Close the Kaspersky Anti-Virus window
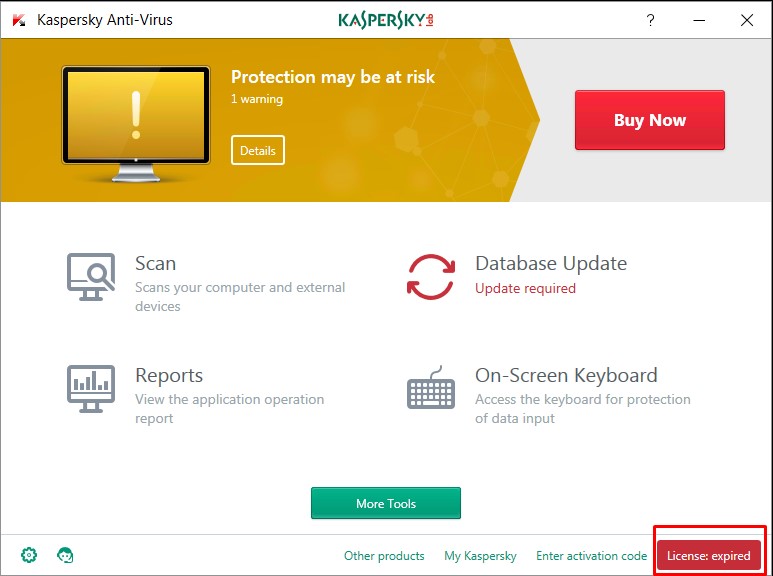 coord(747,20)
